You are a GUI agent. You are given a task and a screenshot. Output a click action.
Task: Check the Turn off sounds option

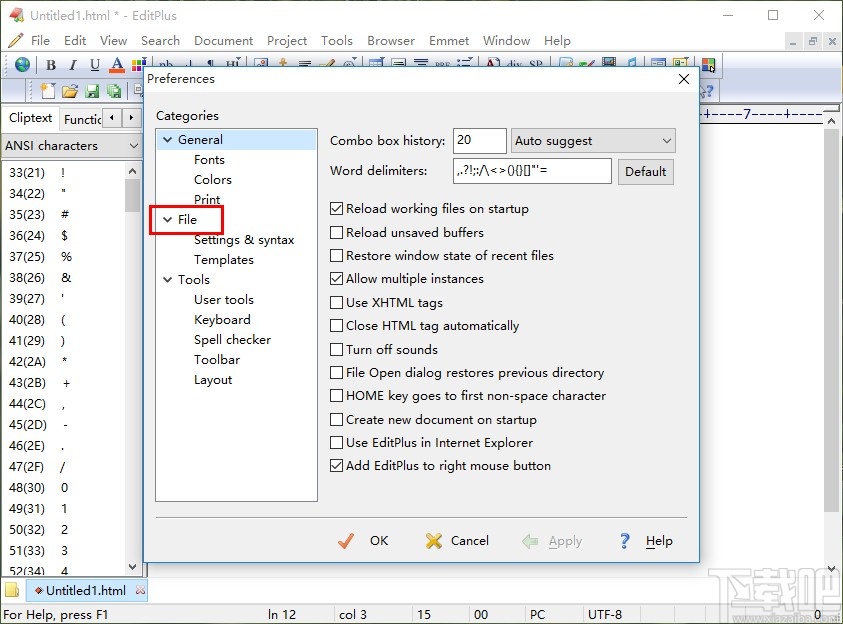coord(337,349)
